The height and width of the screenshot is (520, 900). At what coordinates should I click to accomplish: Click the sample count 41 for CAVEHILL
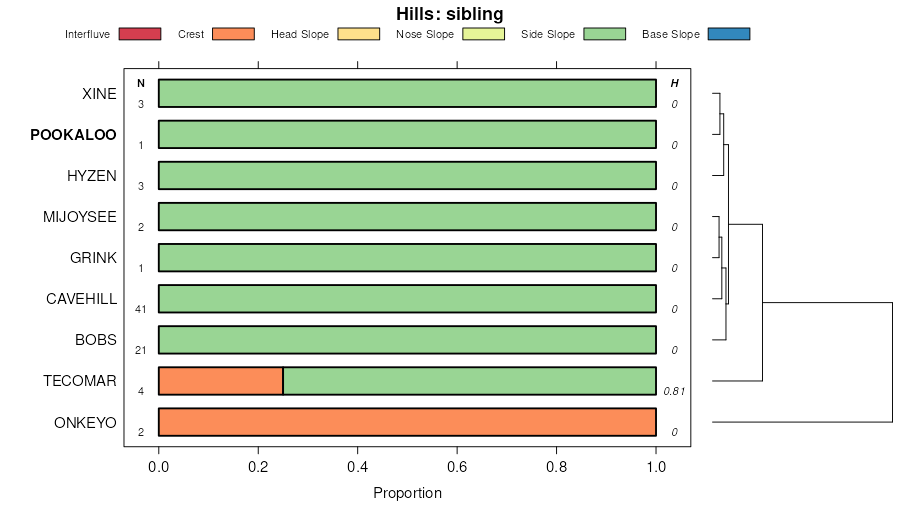(x=141, y=309)
